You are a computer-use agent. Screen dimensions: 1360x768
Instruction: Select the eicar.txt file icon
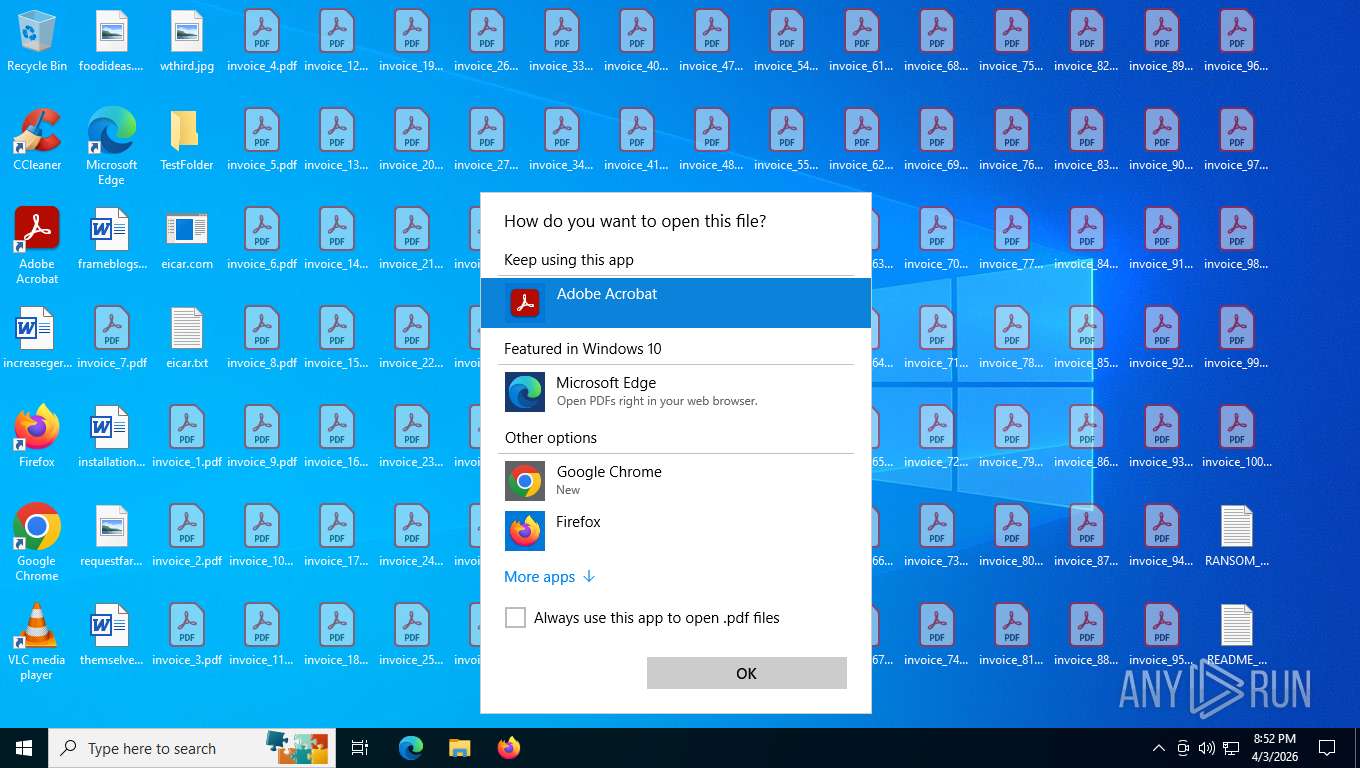point(187,338)
